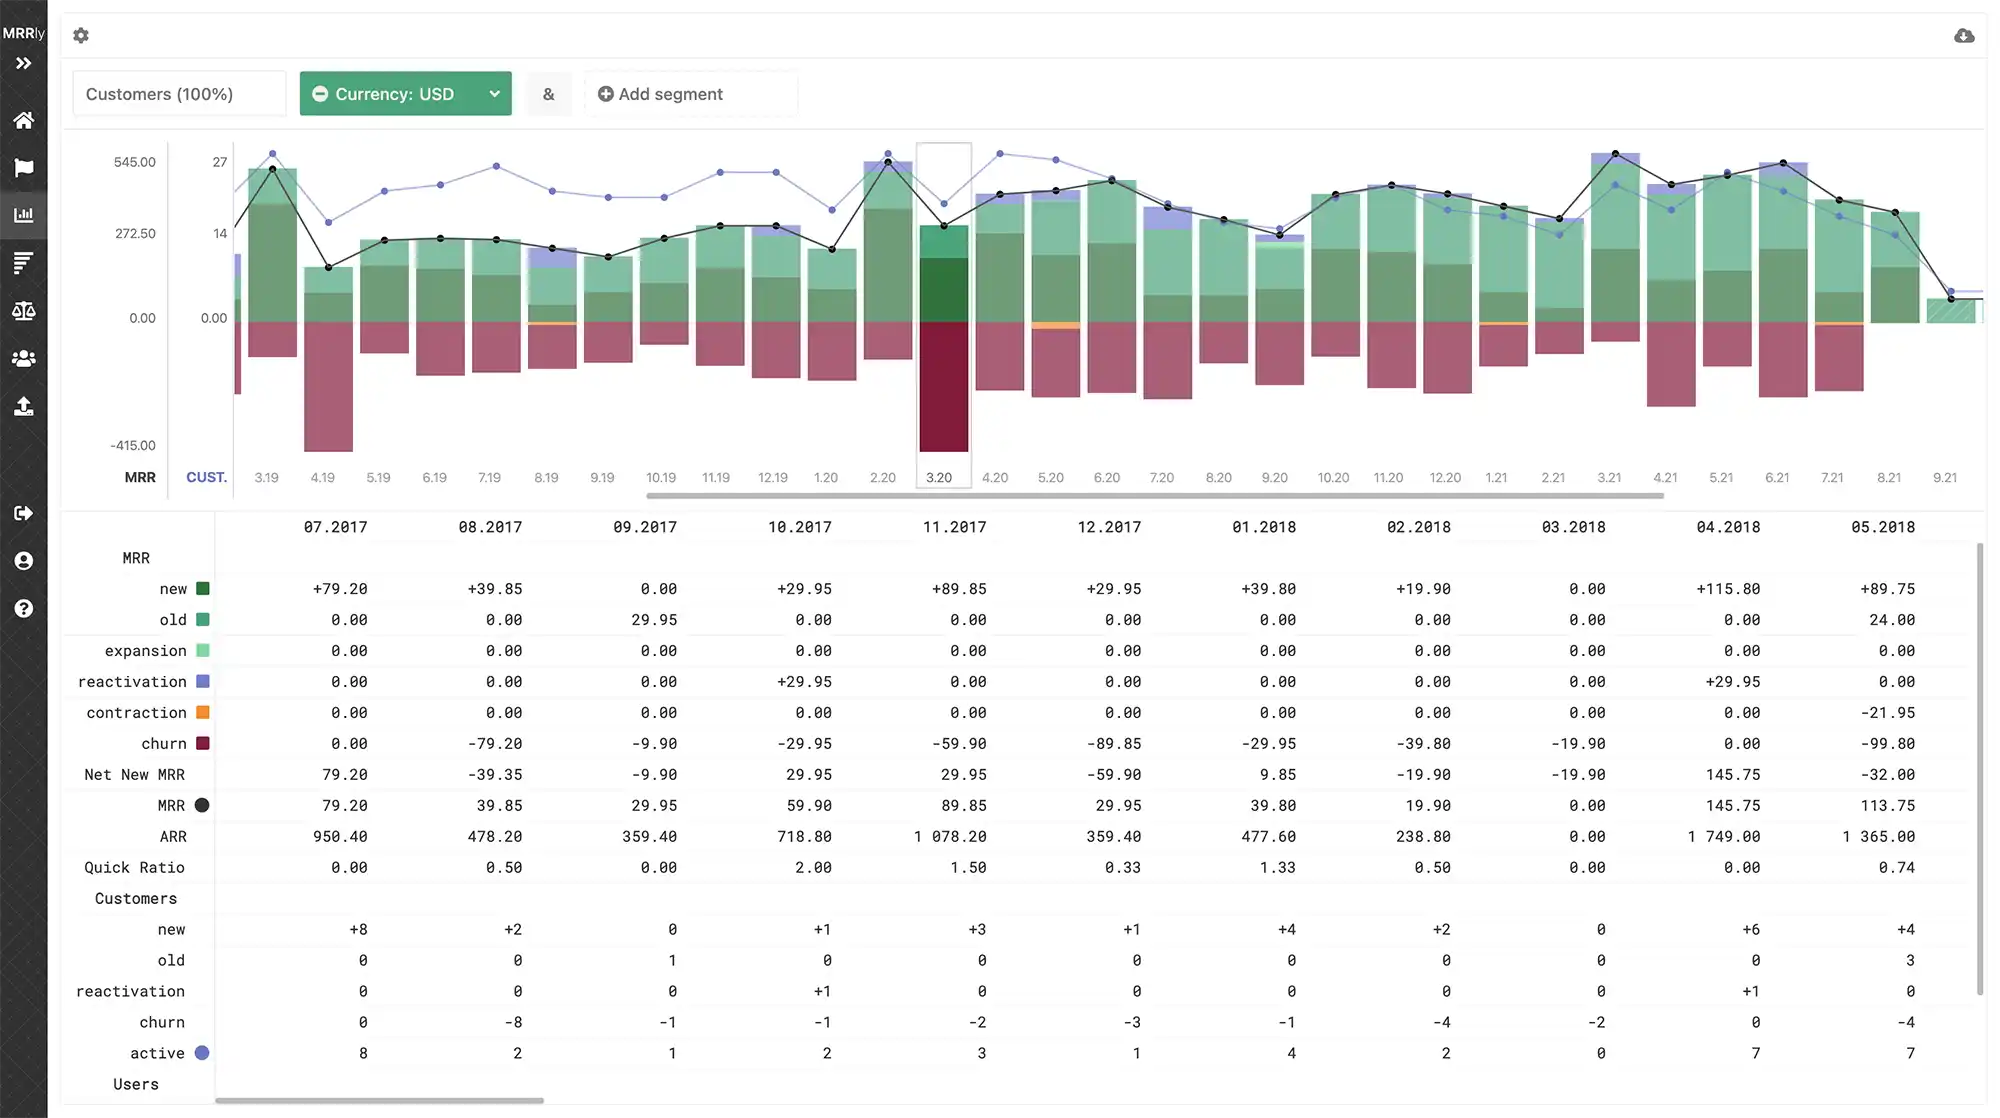Open the Currency: USD dropdown arrow
The width and height of the screenshot is (2000, 1118).
494,93
